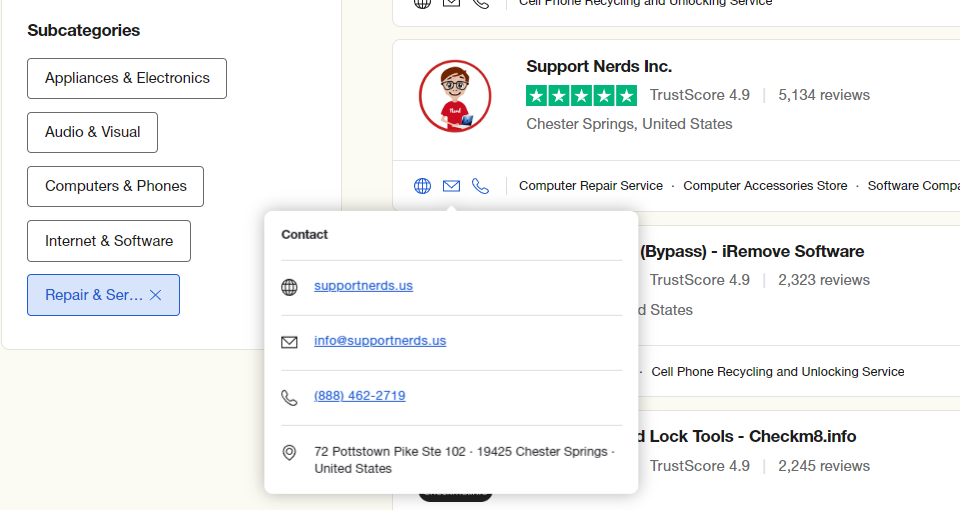Click the Support Nerds mascot logo
Viewport: 960px width, 510px height.
tap(455, 96)
